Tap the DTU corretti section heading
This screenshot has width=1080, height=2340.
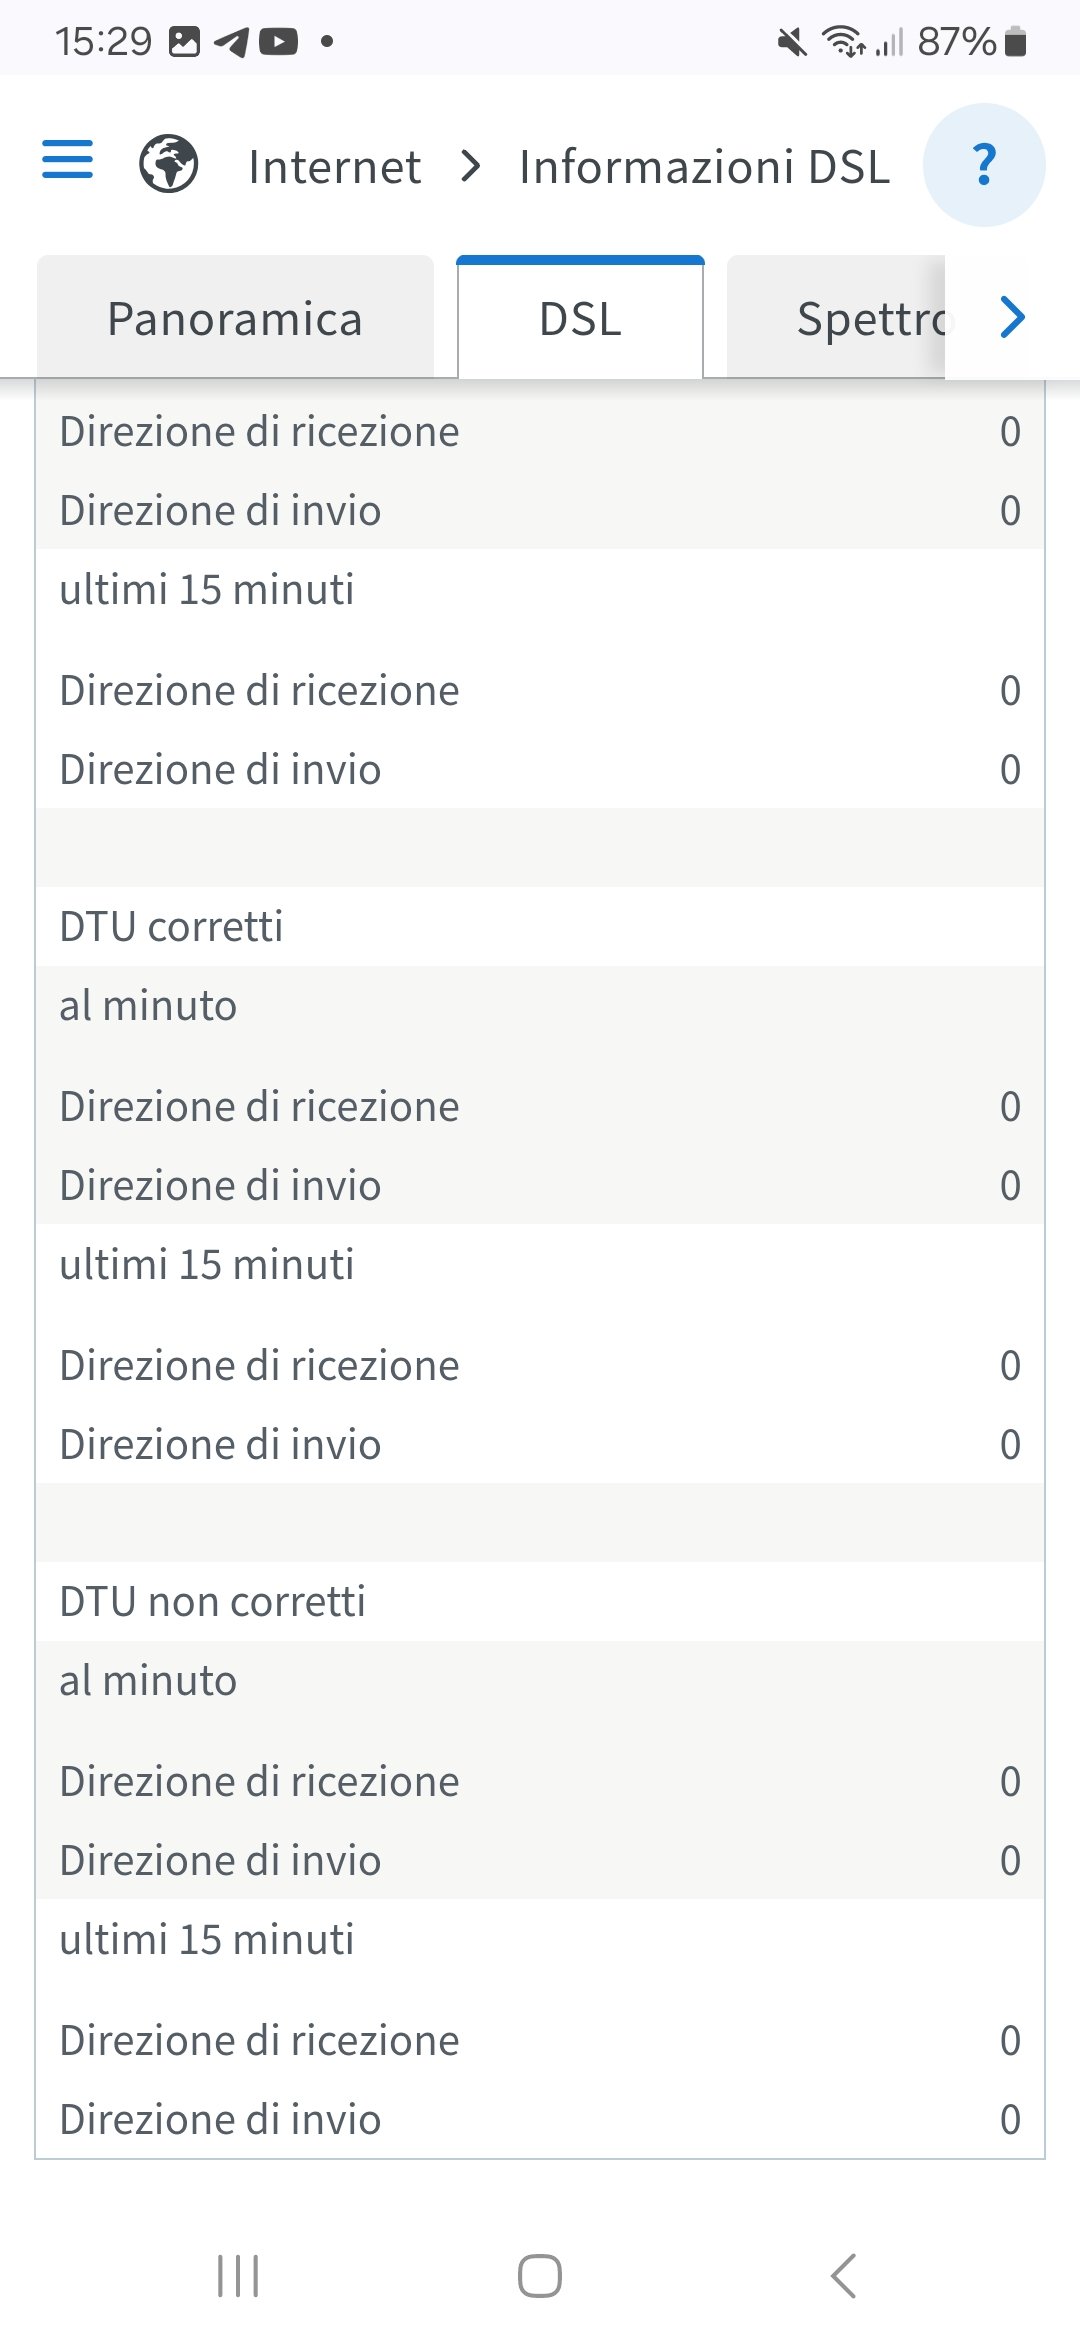coord(171,927)
